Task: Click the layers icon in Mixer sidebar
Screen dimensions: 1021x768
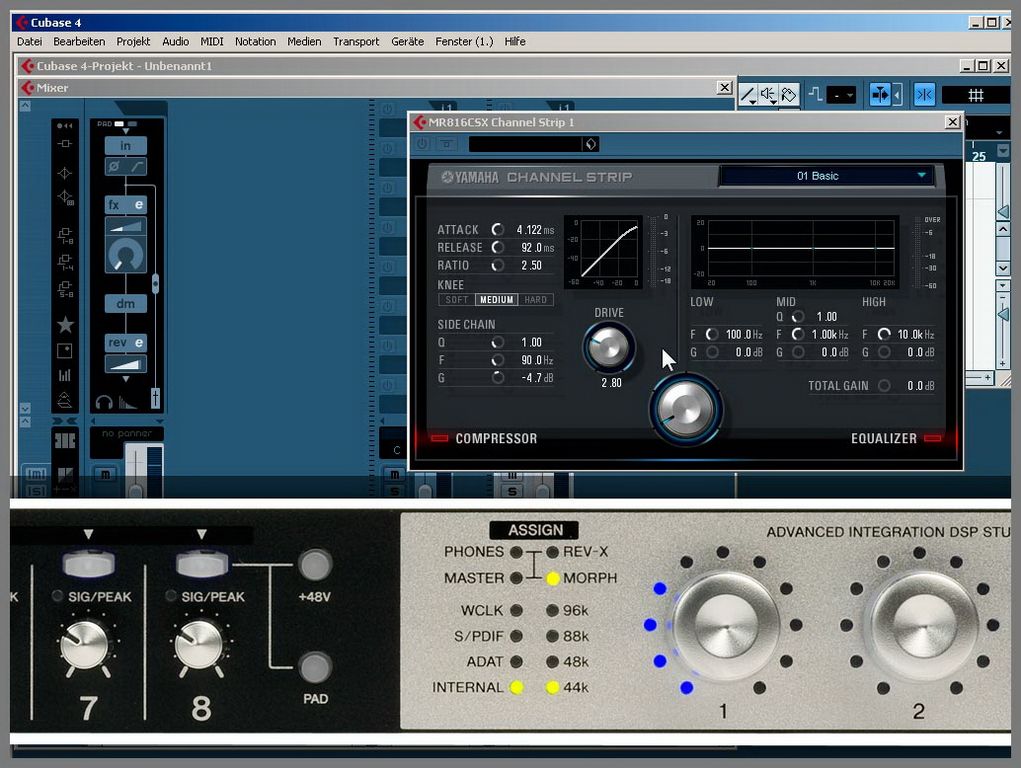Action: [64, 399]
